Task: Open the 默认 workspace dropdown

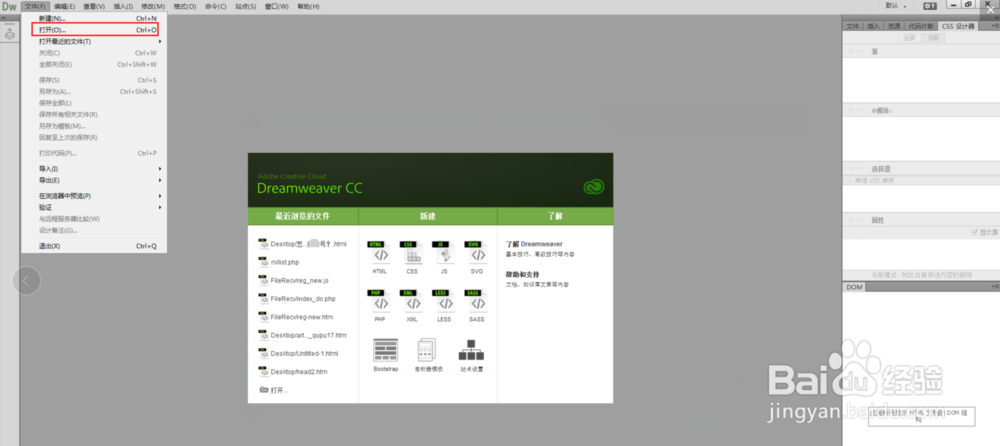Action: [x=895, y=6]
